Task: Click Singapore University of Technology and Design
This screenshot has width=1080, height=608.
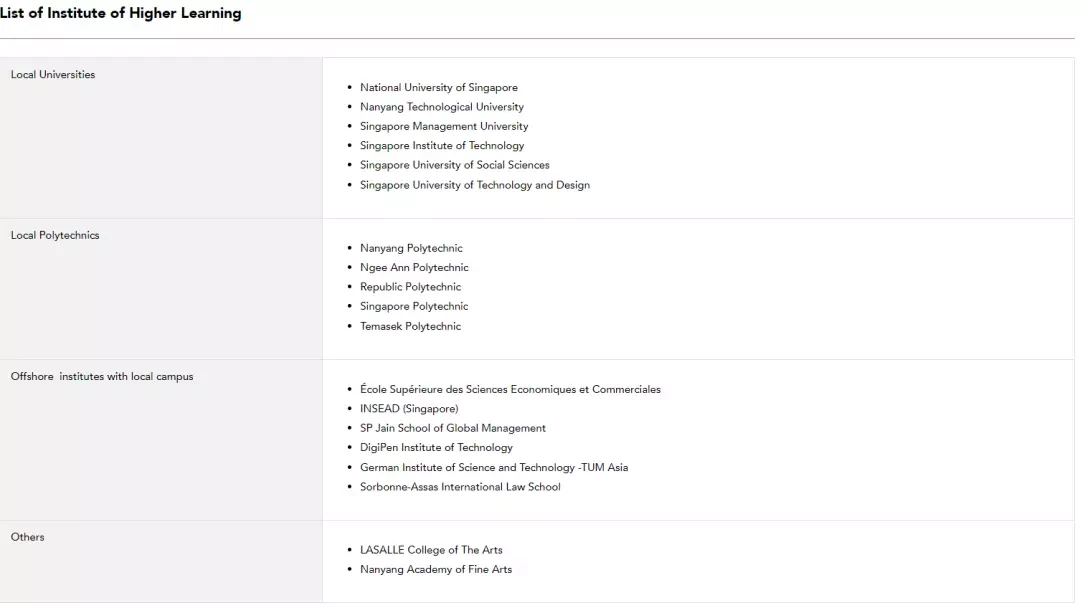Action: coord(475,185)
